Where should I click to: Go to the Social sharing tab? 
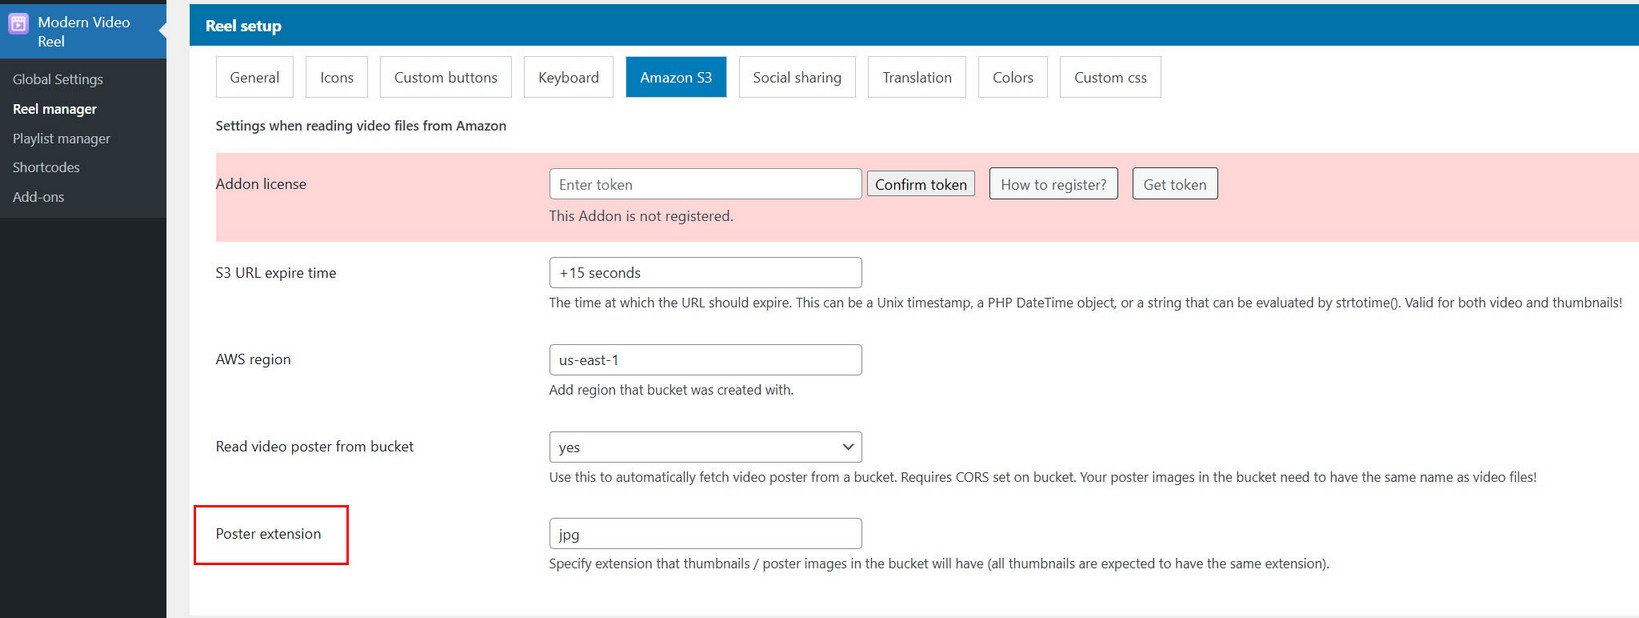coord(797,77)
